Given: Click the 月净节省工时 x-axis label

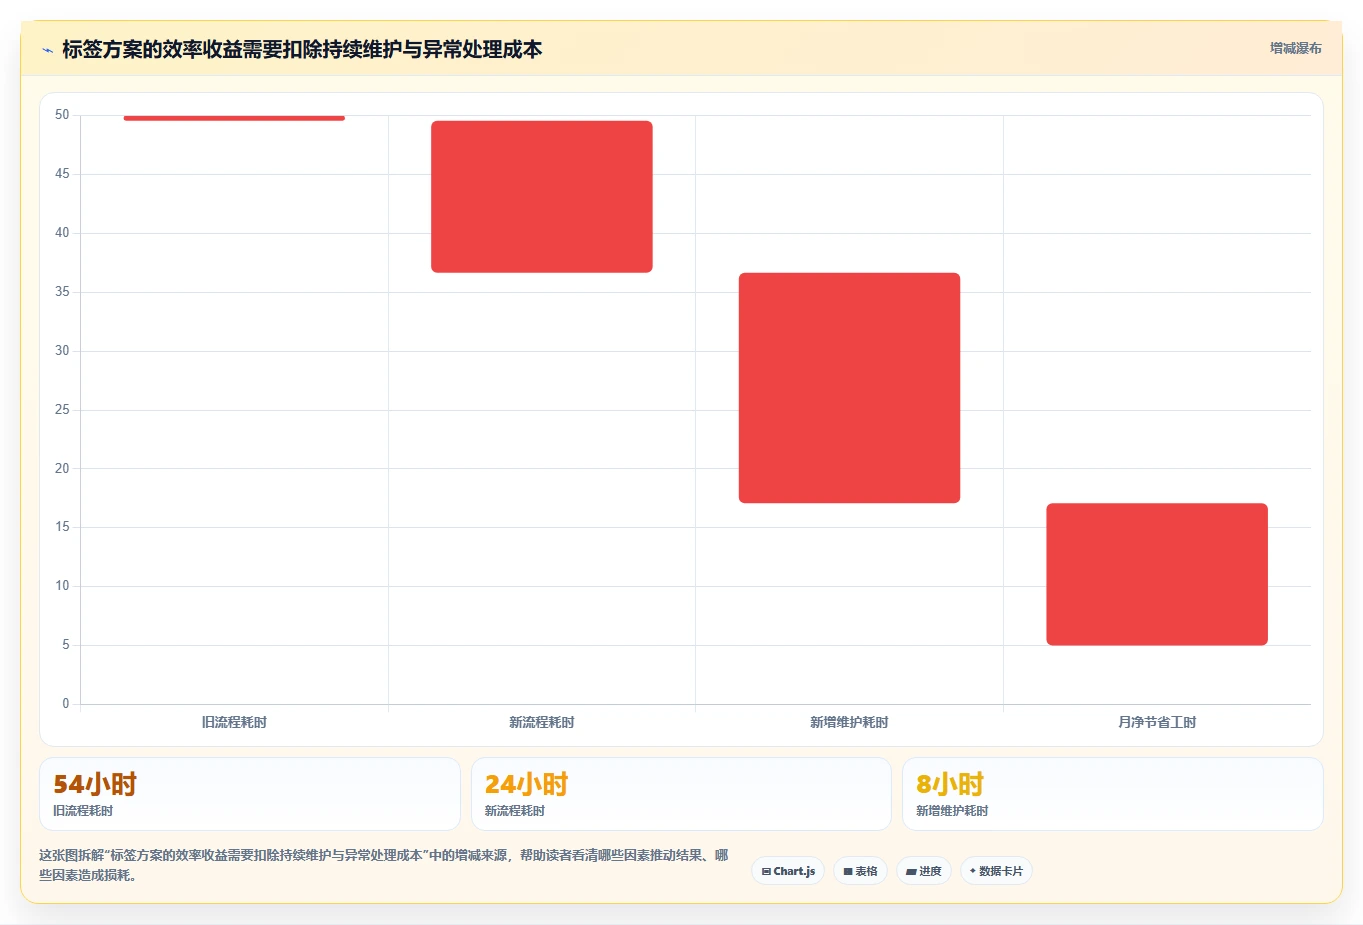Looking at the screenshot, I should pyautogui.click(x=1157, y=722).
